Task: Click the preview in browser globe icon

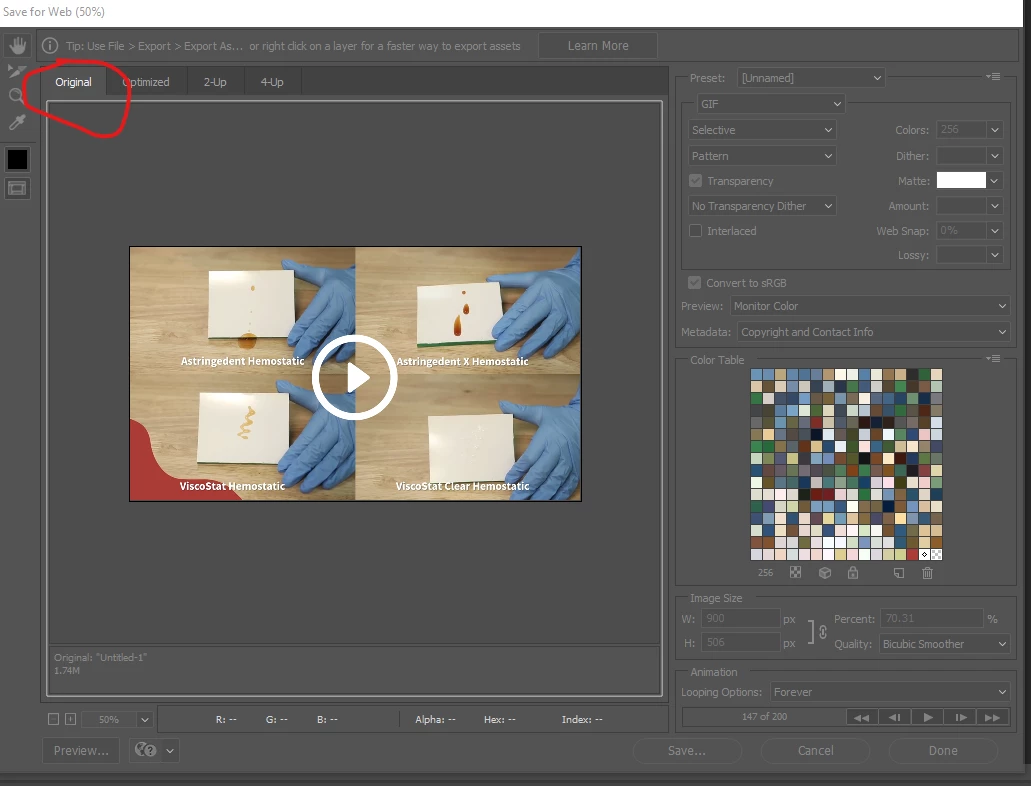Action: click(x=145, y=750)
